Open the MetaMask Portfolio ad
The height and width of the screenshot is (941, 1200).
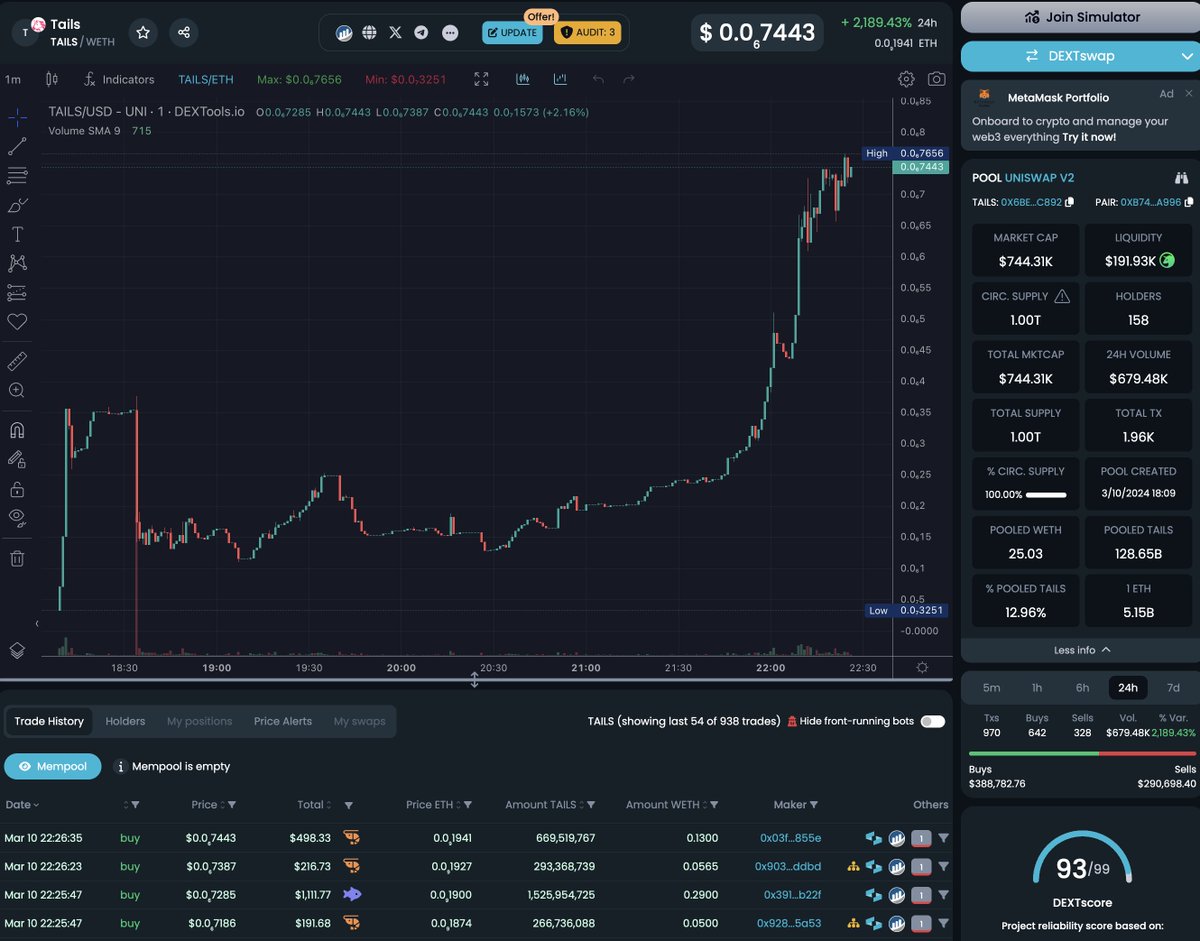click(1080, 116)
